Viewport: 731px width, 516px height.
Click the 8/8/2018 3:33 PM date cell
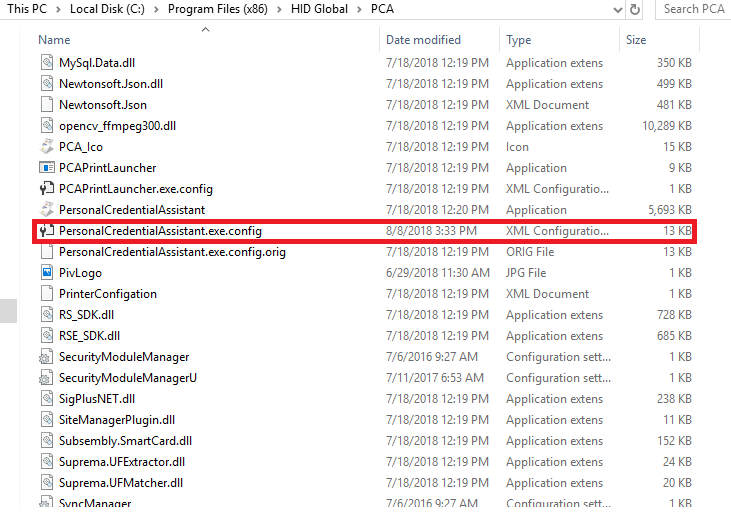(x=431, y=231)
